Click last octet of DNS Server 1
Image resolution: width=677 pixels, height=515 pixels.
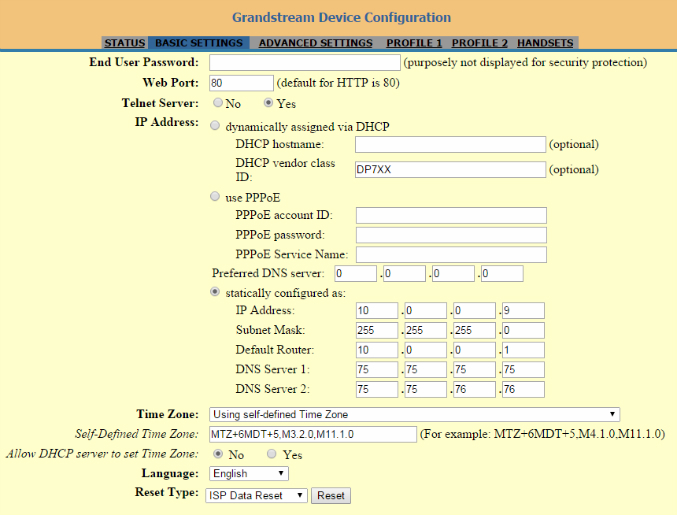pos(523,370)
